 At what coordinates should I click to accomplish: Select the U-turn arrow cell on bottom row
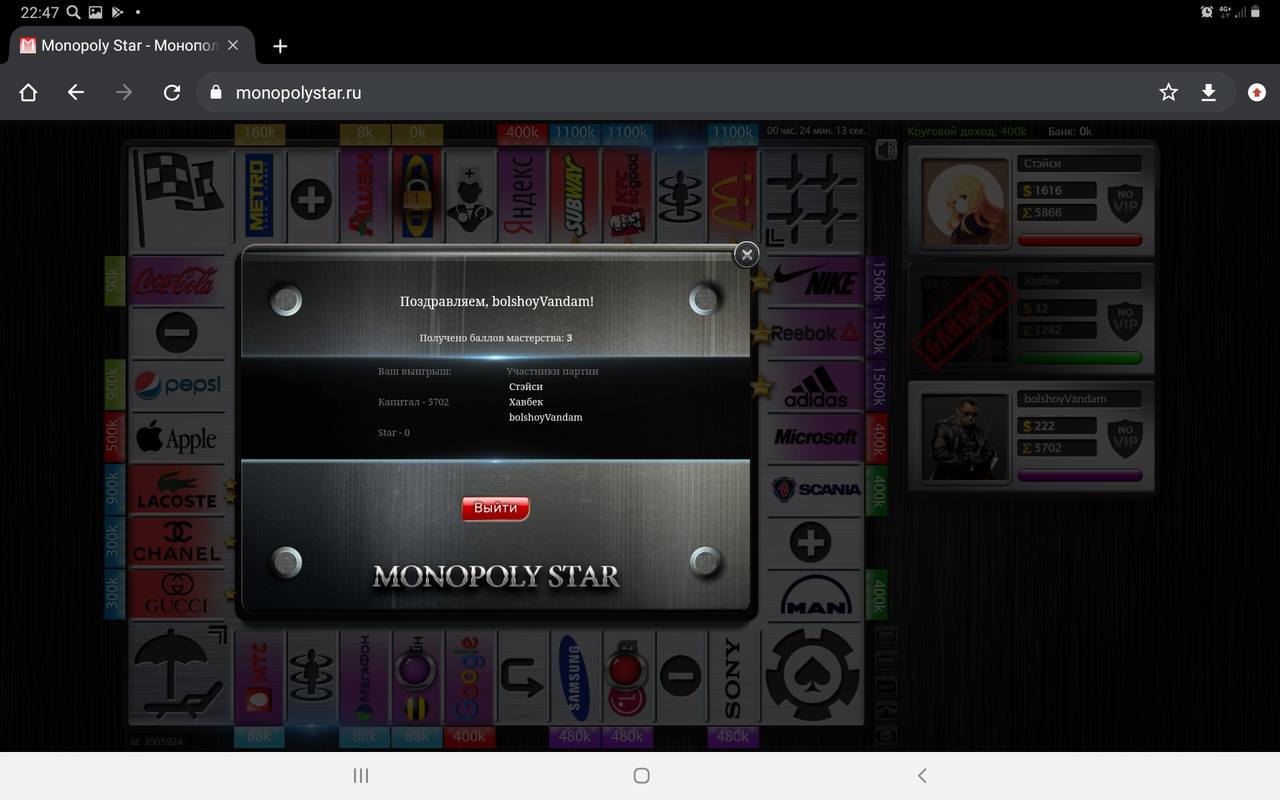click(522, 677)
